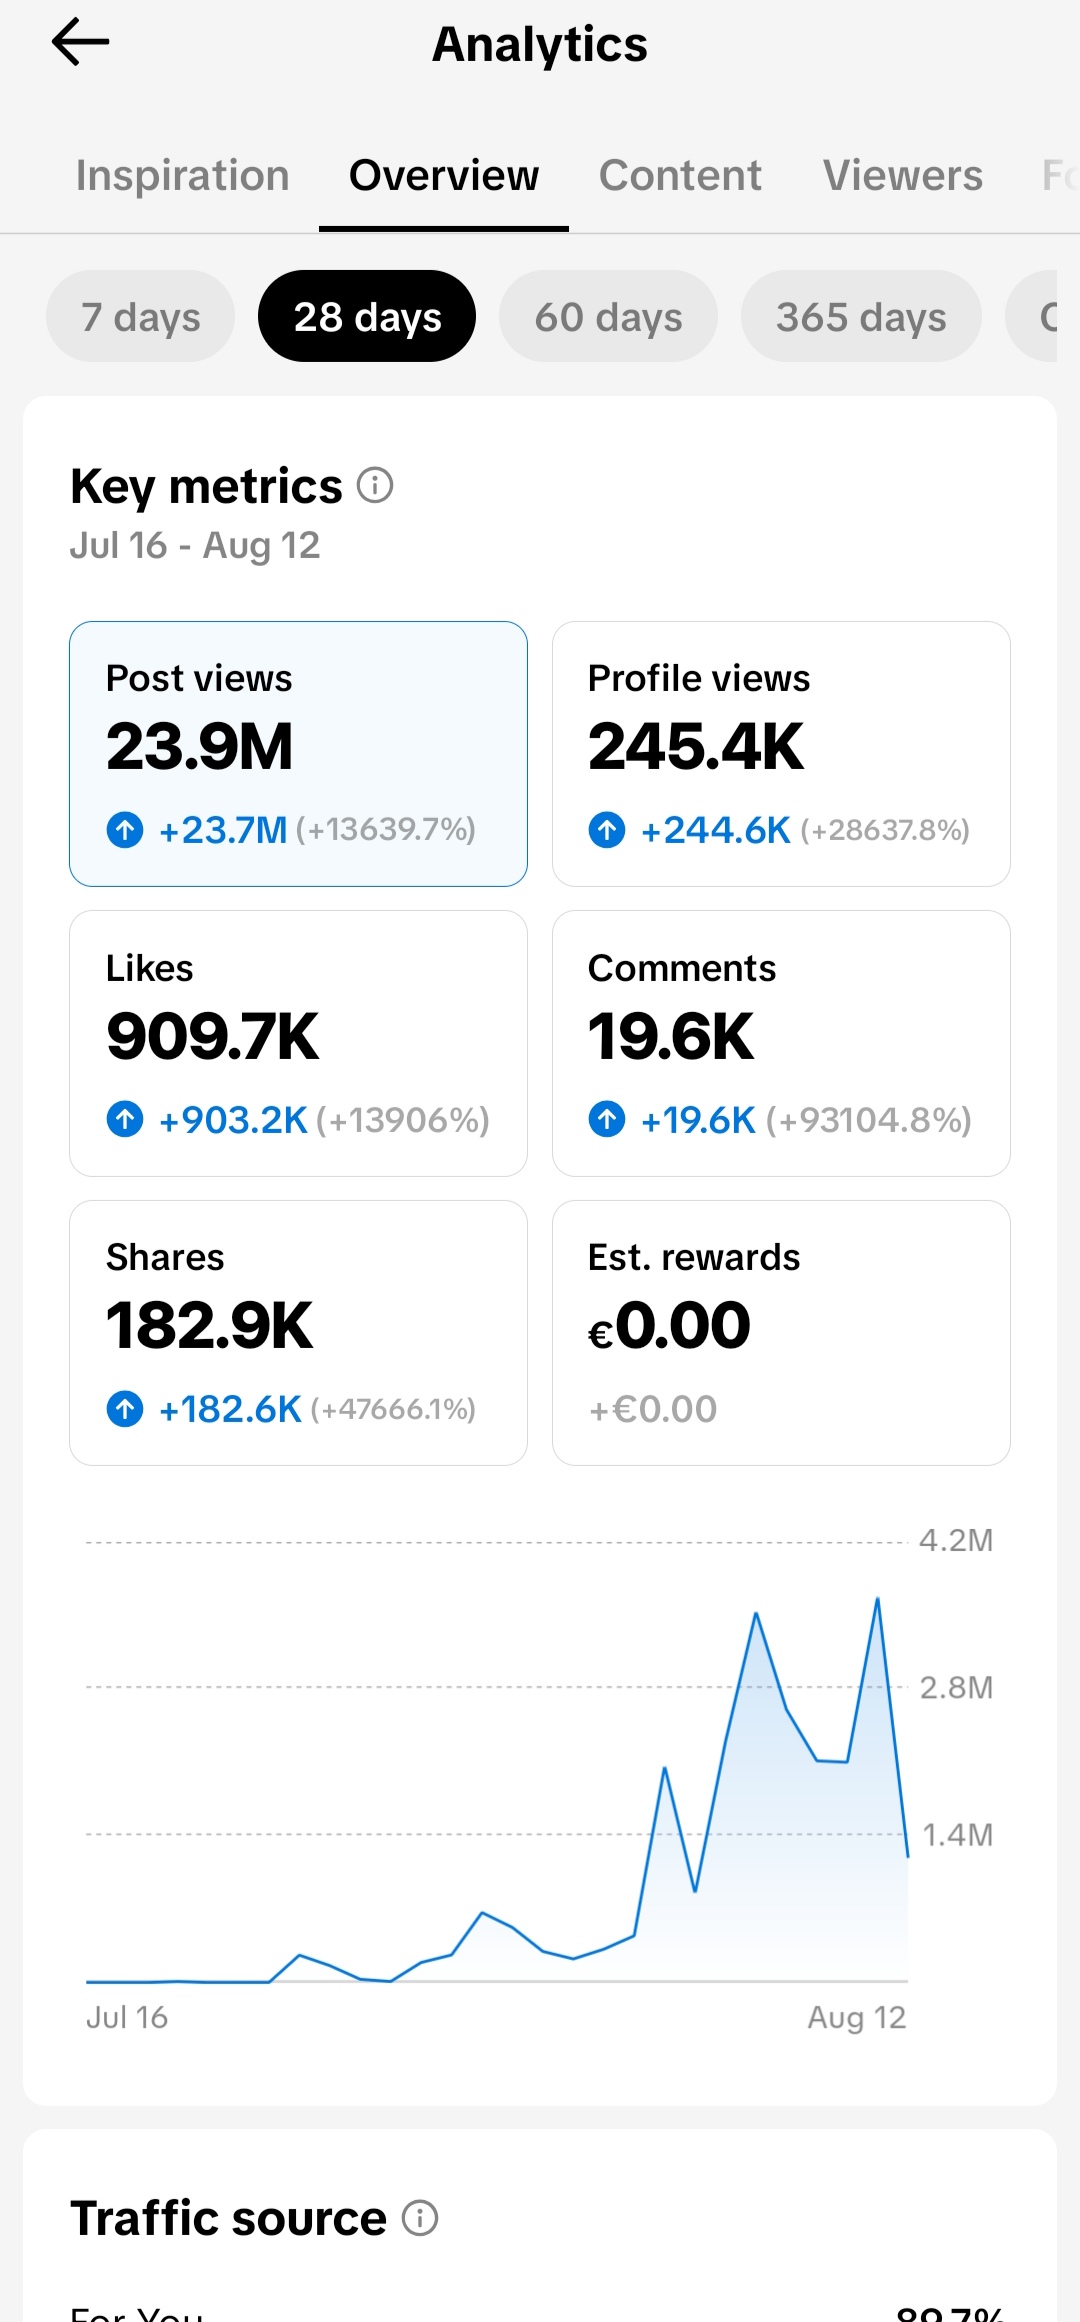The height and width of the screenshot is (2322, 1080).
Task: Open Key metrics info icon
Action: 375,486
